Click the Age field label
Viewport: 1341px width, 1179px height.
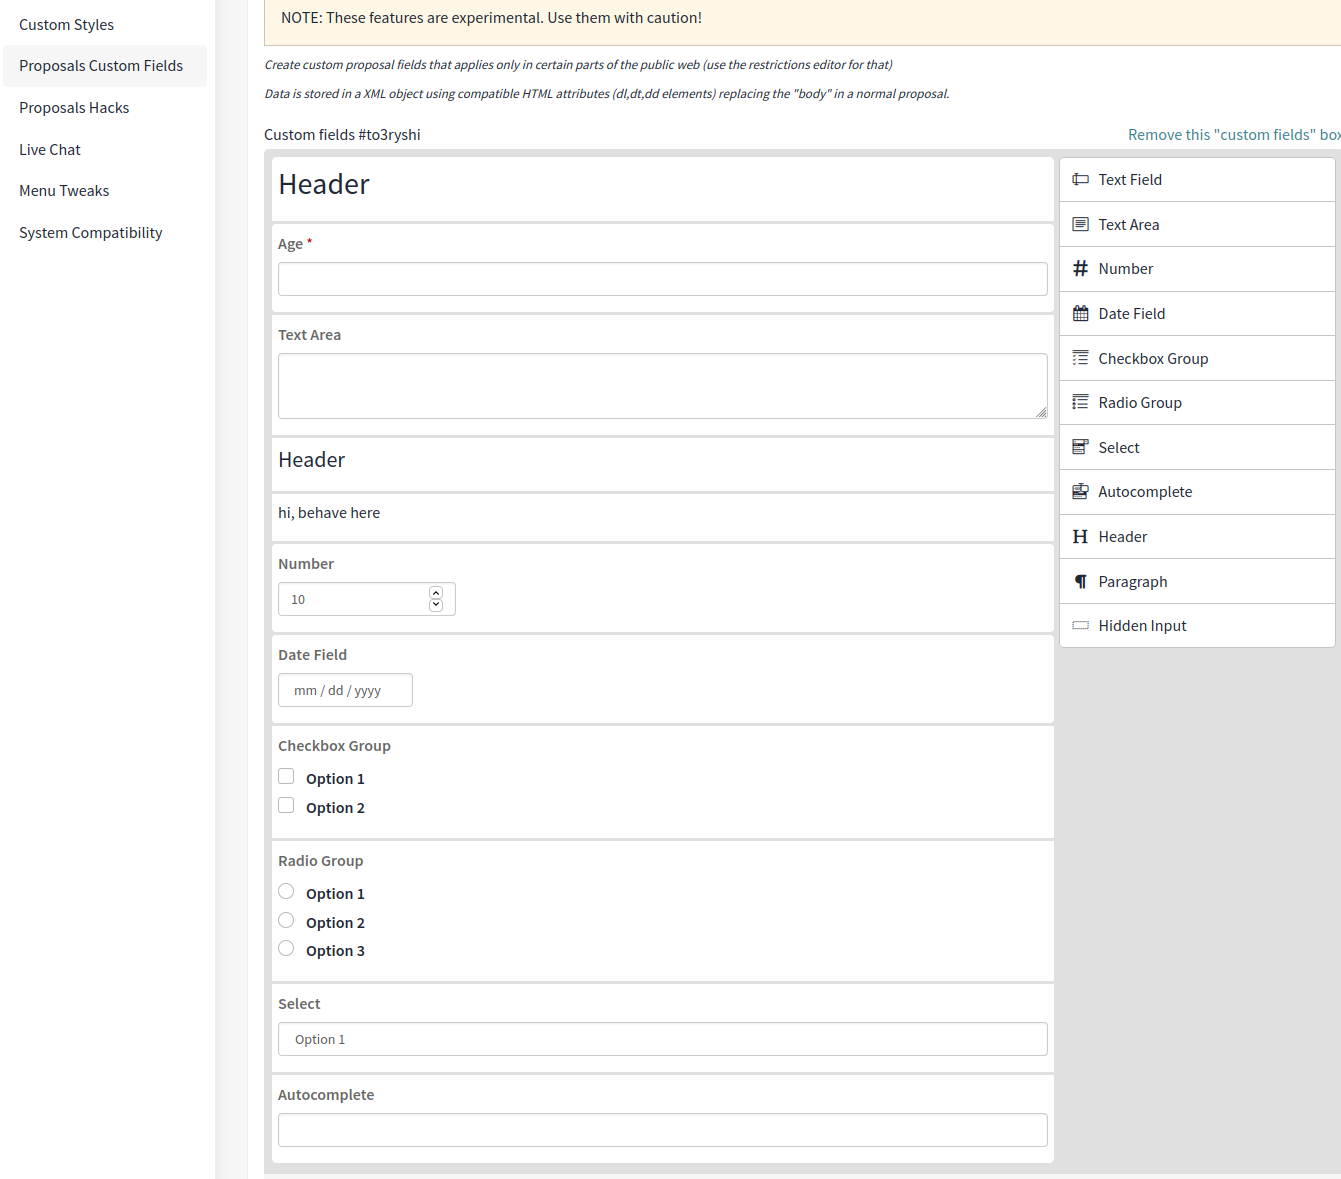(290, 244)
